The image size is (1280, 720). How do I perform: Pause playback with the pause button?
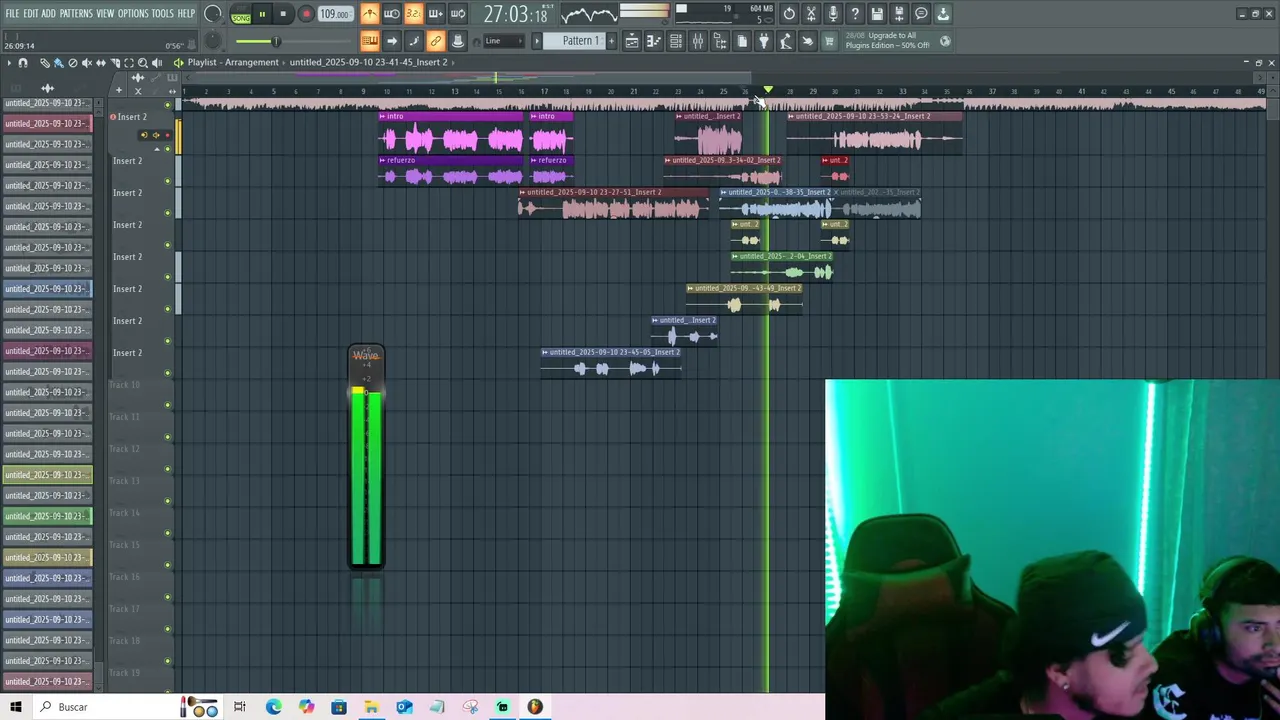click(x=262, y=14)
